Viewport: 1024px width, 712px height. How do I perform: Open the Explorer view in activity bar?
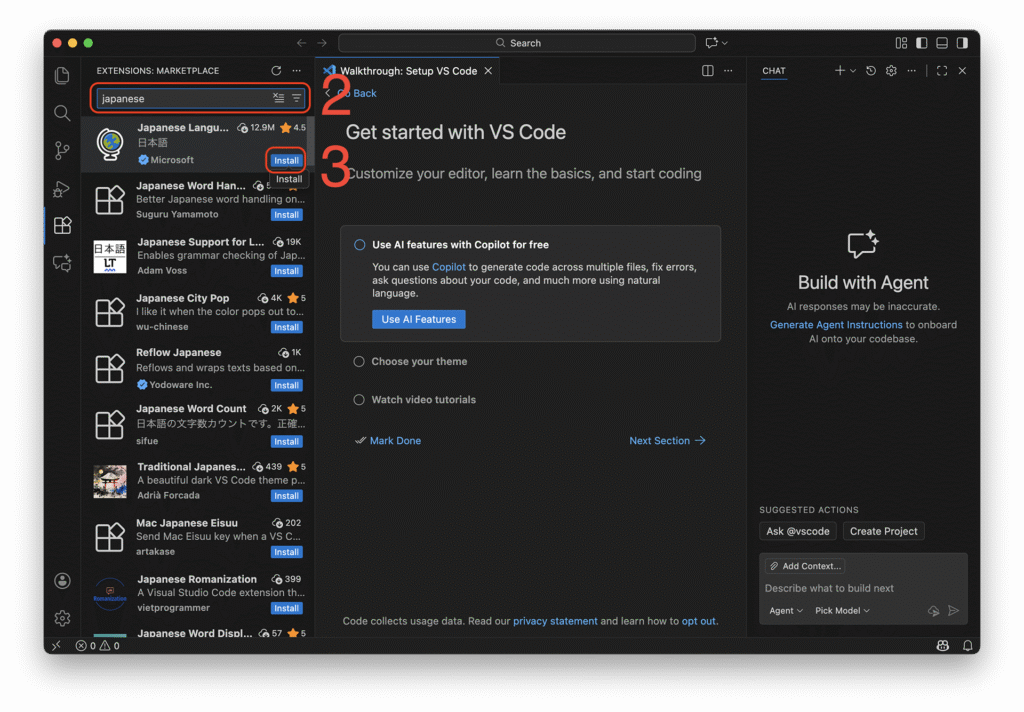tap(62, 76)
